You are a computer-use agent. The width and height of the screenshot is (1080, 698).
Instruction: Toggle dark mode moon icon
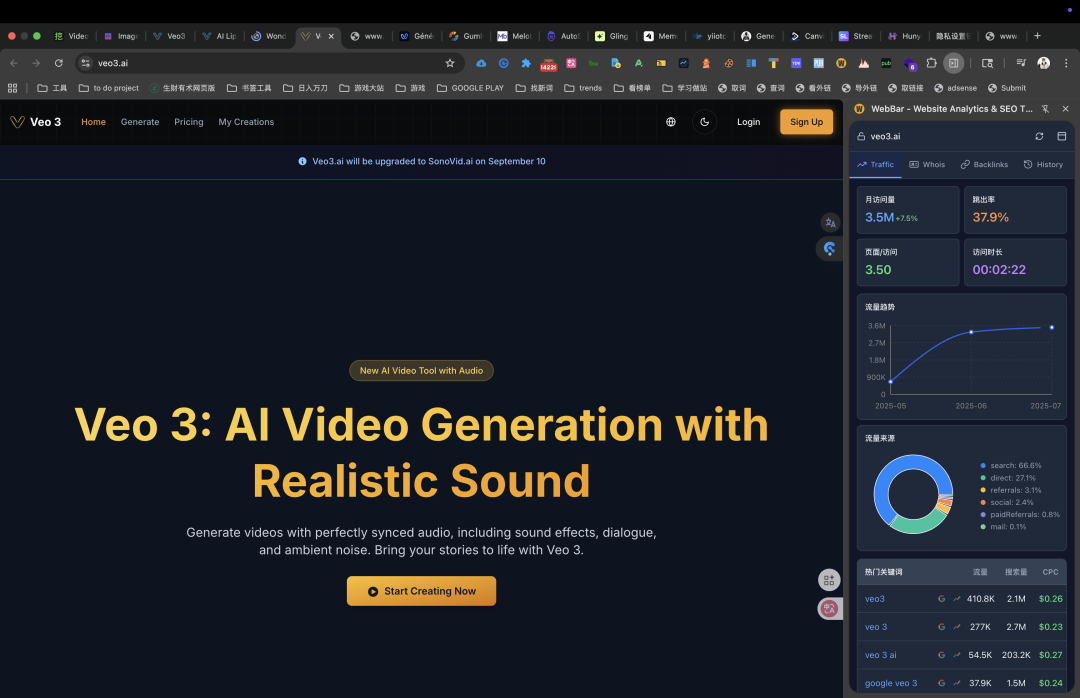[x=705, y=122]
